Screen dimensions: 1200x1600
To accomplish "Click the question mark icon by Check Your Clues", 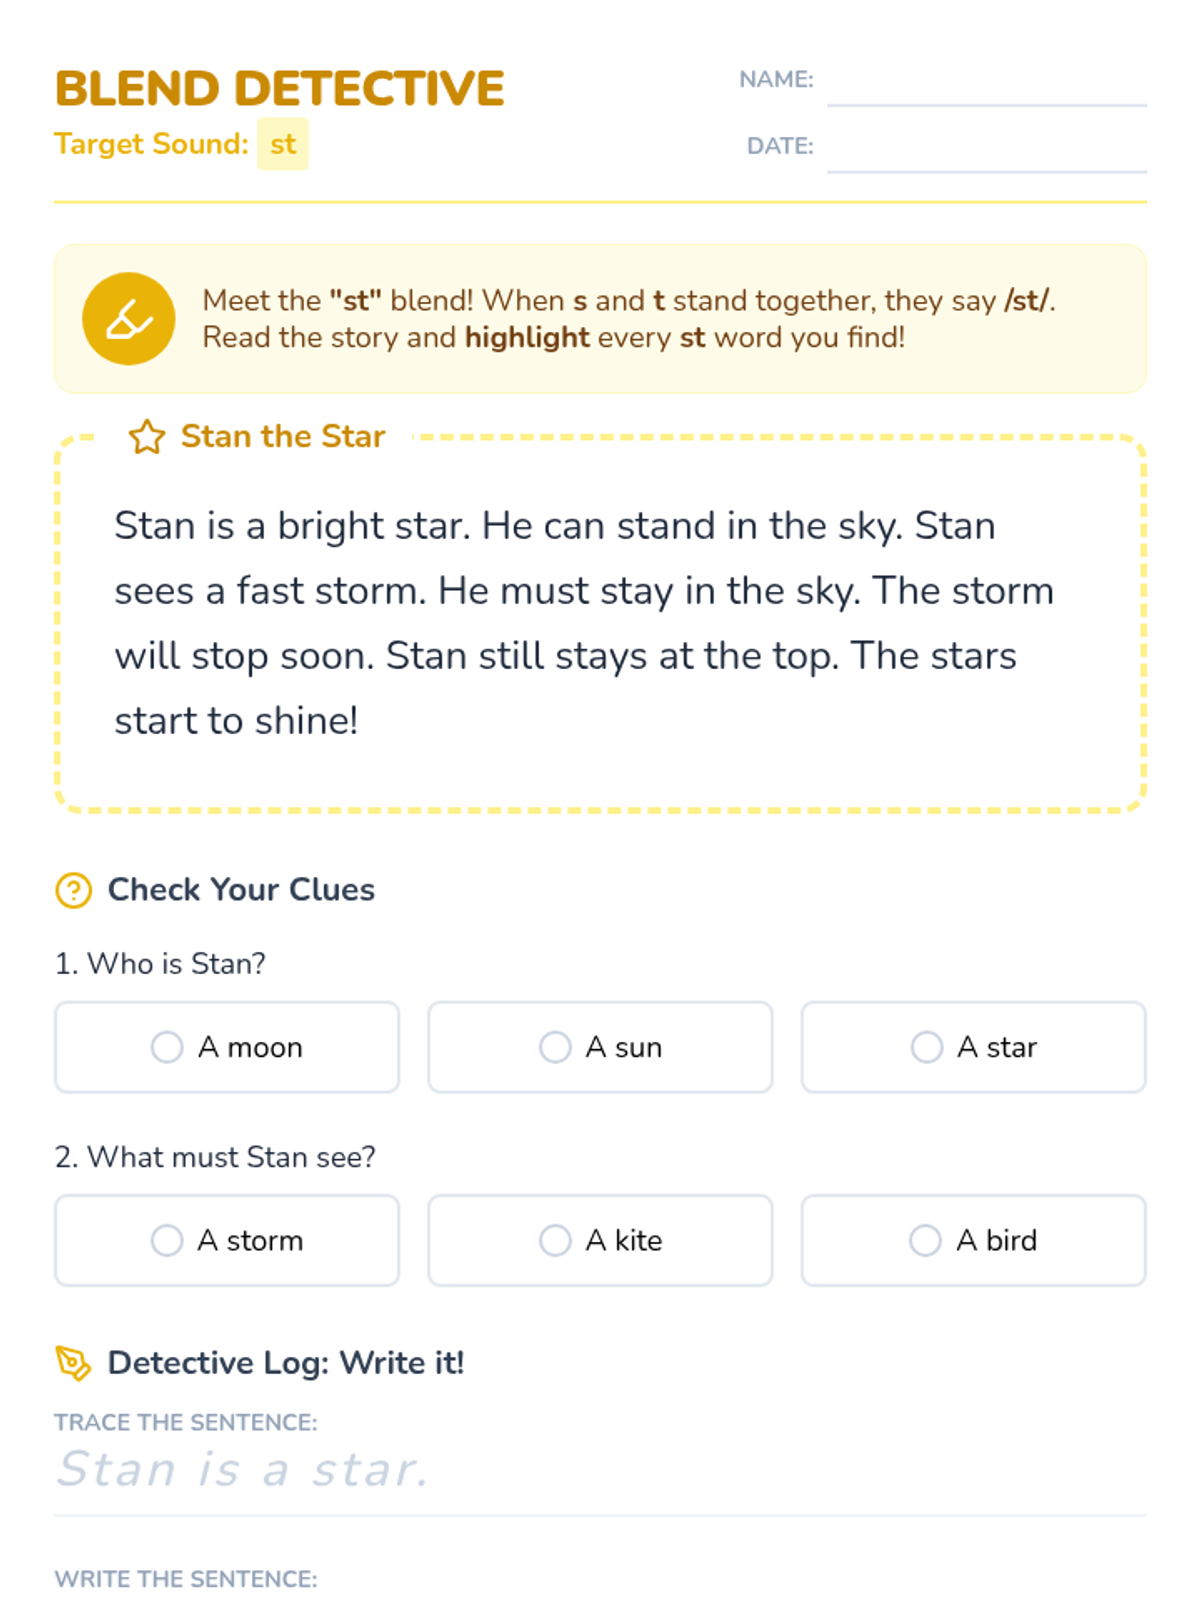I will tap(73, 890).
